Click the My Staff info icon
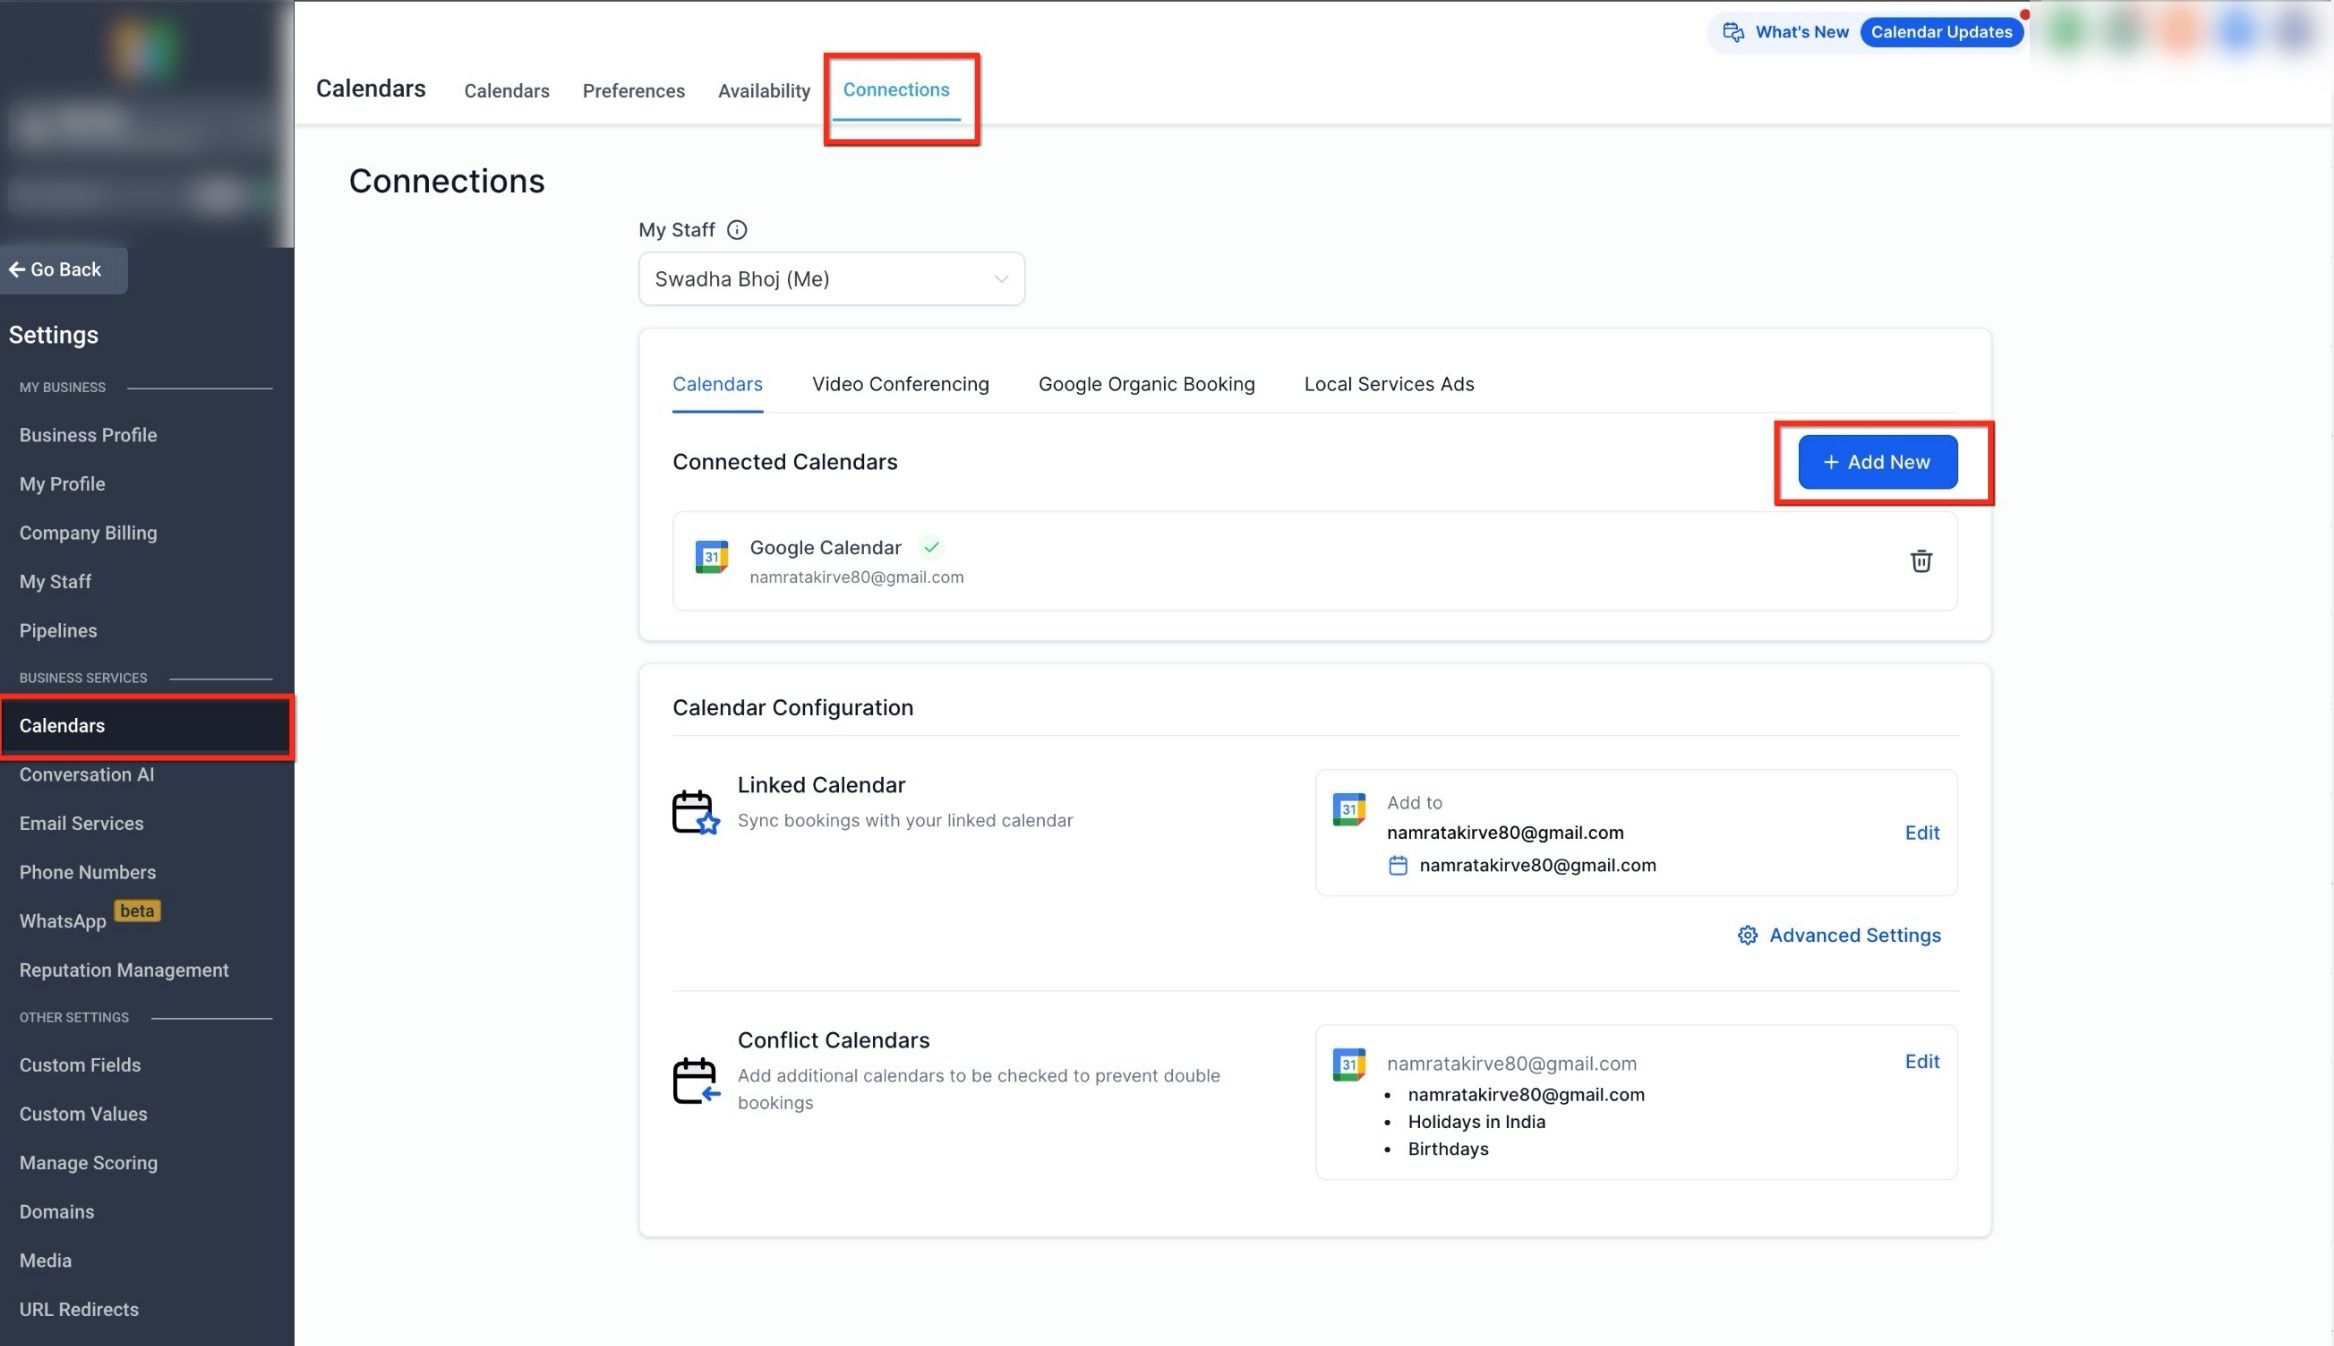The image size is (2334, 1346). pos(737,230)
